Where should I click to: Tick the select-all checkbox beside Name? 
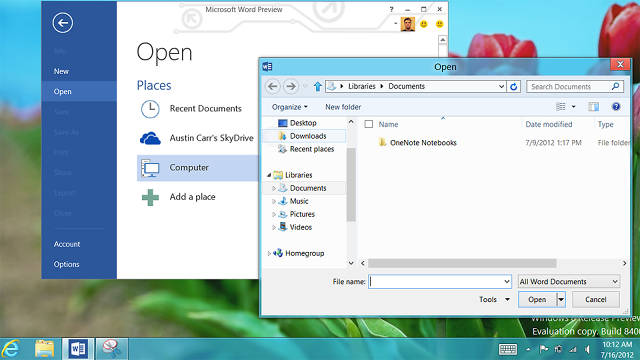pyautogui.click(x=369, y=124)
